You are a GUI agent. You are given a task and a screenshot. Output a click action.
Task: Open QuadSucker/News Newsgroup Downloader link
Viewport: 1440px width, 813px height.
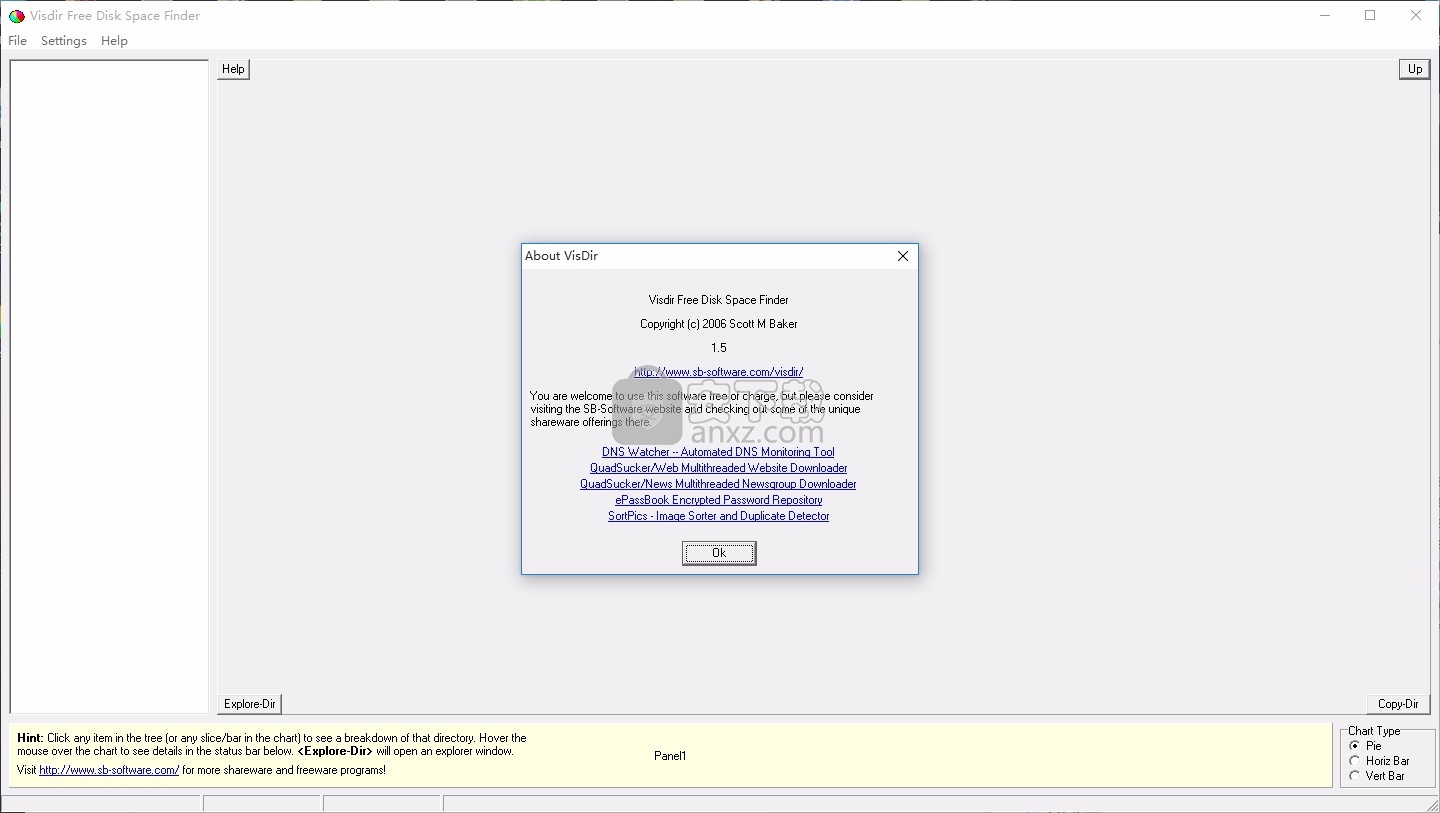[718, 484]
